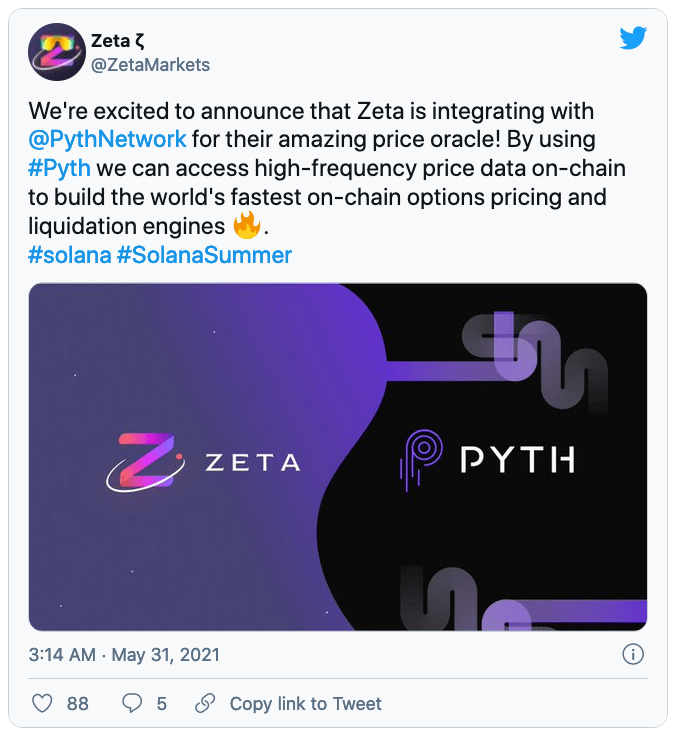Open the 3:14 AM · May 31, 2021 timestamp
Screen dimensions: 675x735
coord(124,654)
